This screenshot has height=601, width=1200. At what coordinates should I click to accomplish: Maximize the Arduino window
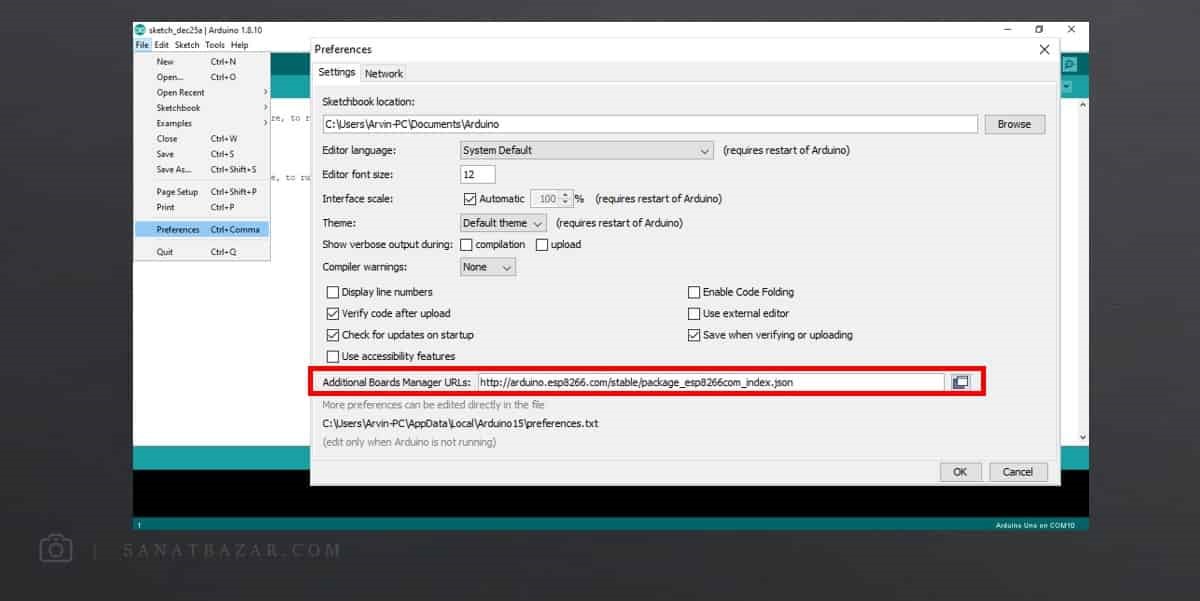[1039, 30]
